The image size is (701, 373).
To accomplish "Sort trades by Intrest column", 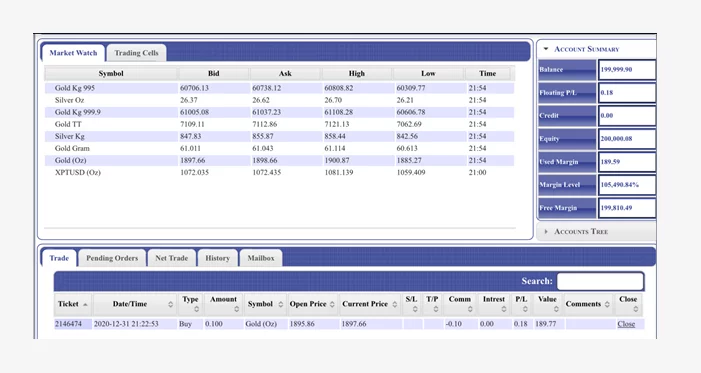I will tap(494, 304).
